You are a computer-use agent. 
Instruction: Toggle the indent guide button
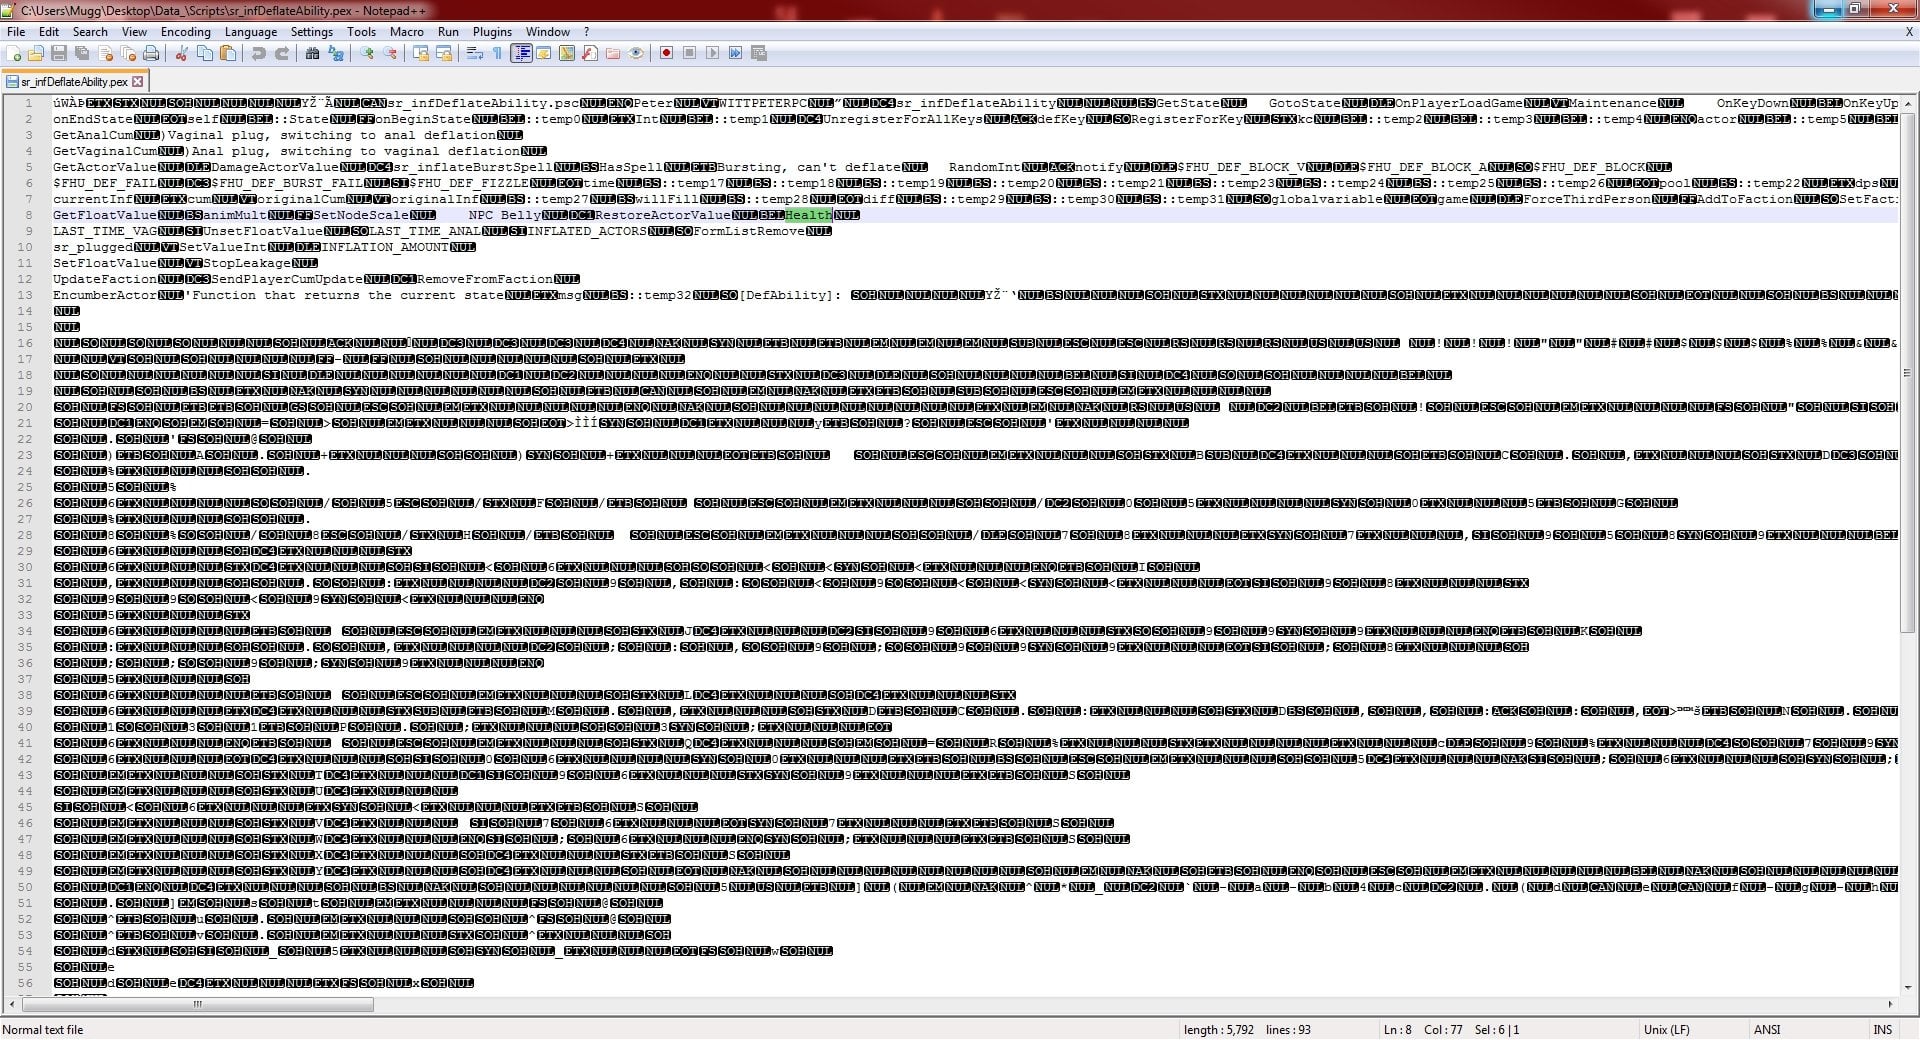point(521,53)
